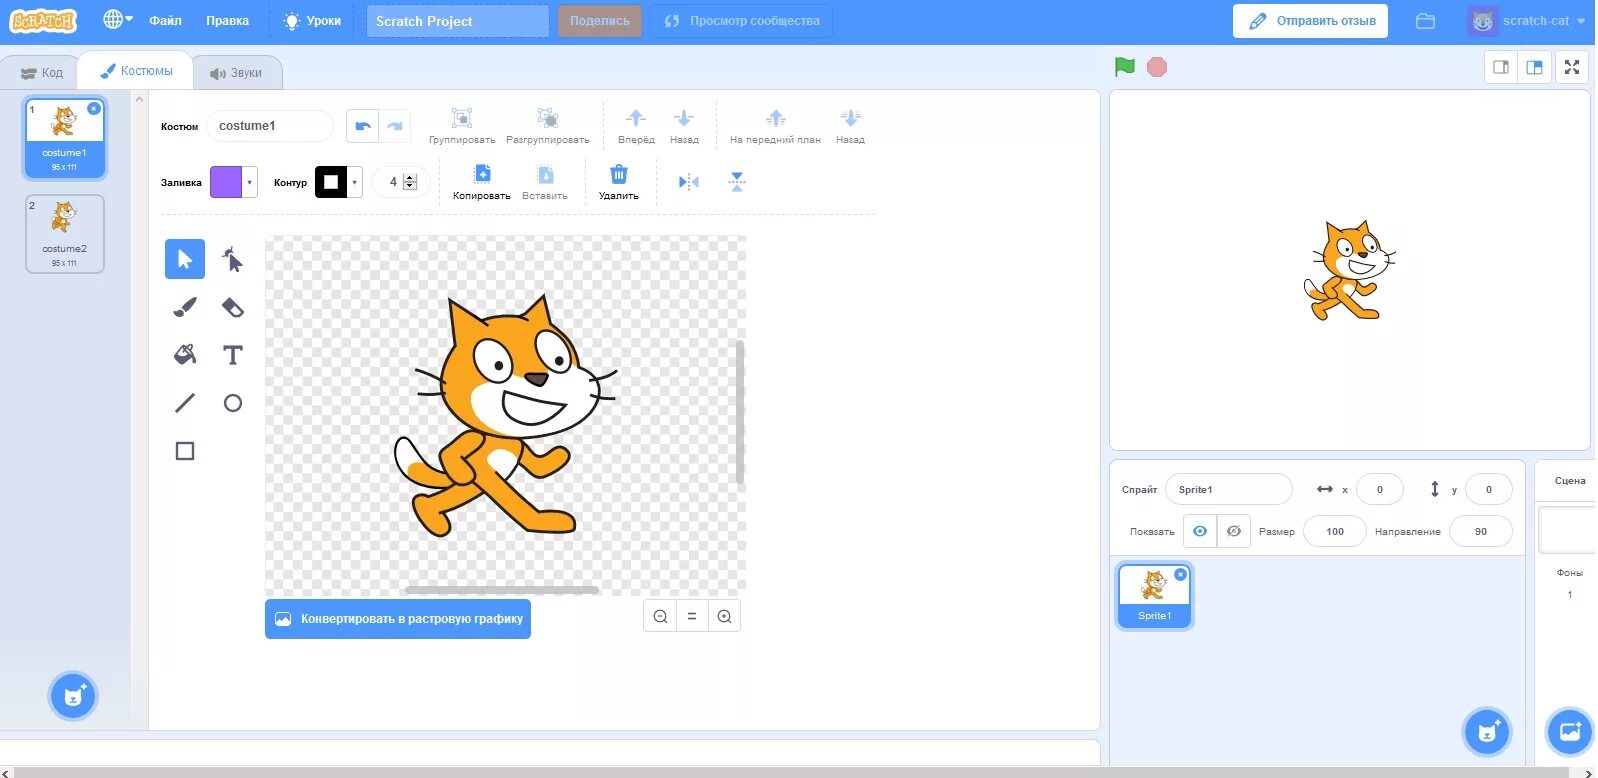Select the Text tool
This screenshot has width=1598, height=778.
[232, 354]
